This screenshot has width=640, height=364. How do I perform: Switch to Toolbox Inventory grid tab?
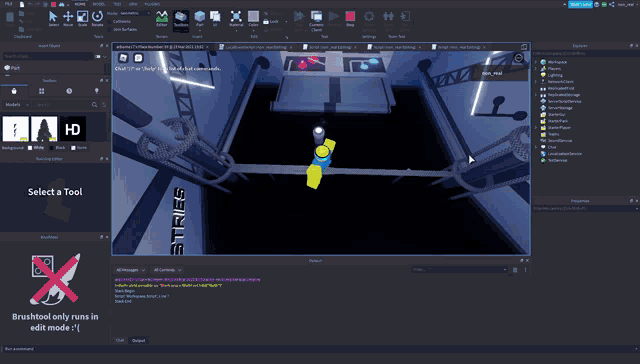click(x=42, y=91)
